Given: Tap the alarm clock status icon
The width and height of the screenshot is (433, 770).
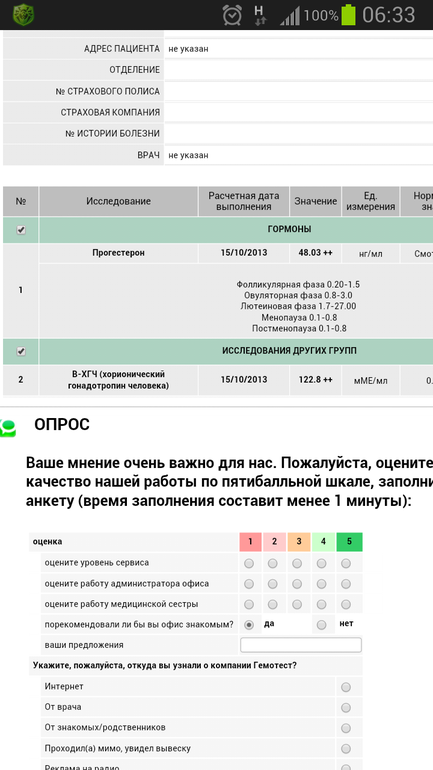Looking at the screenshot, I should [x=232, y=15].
